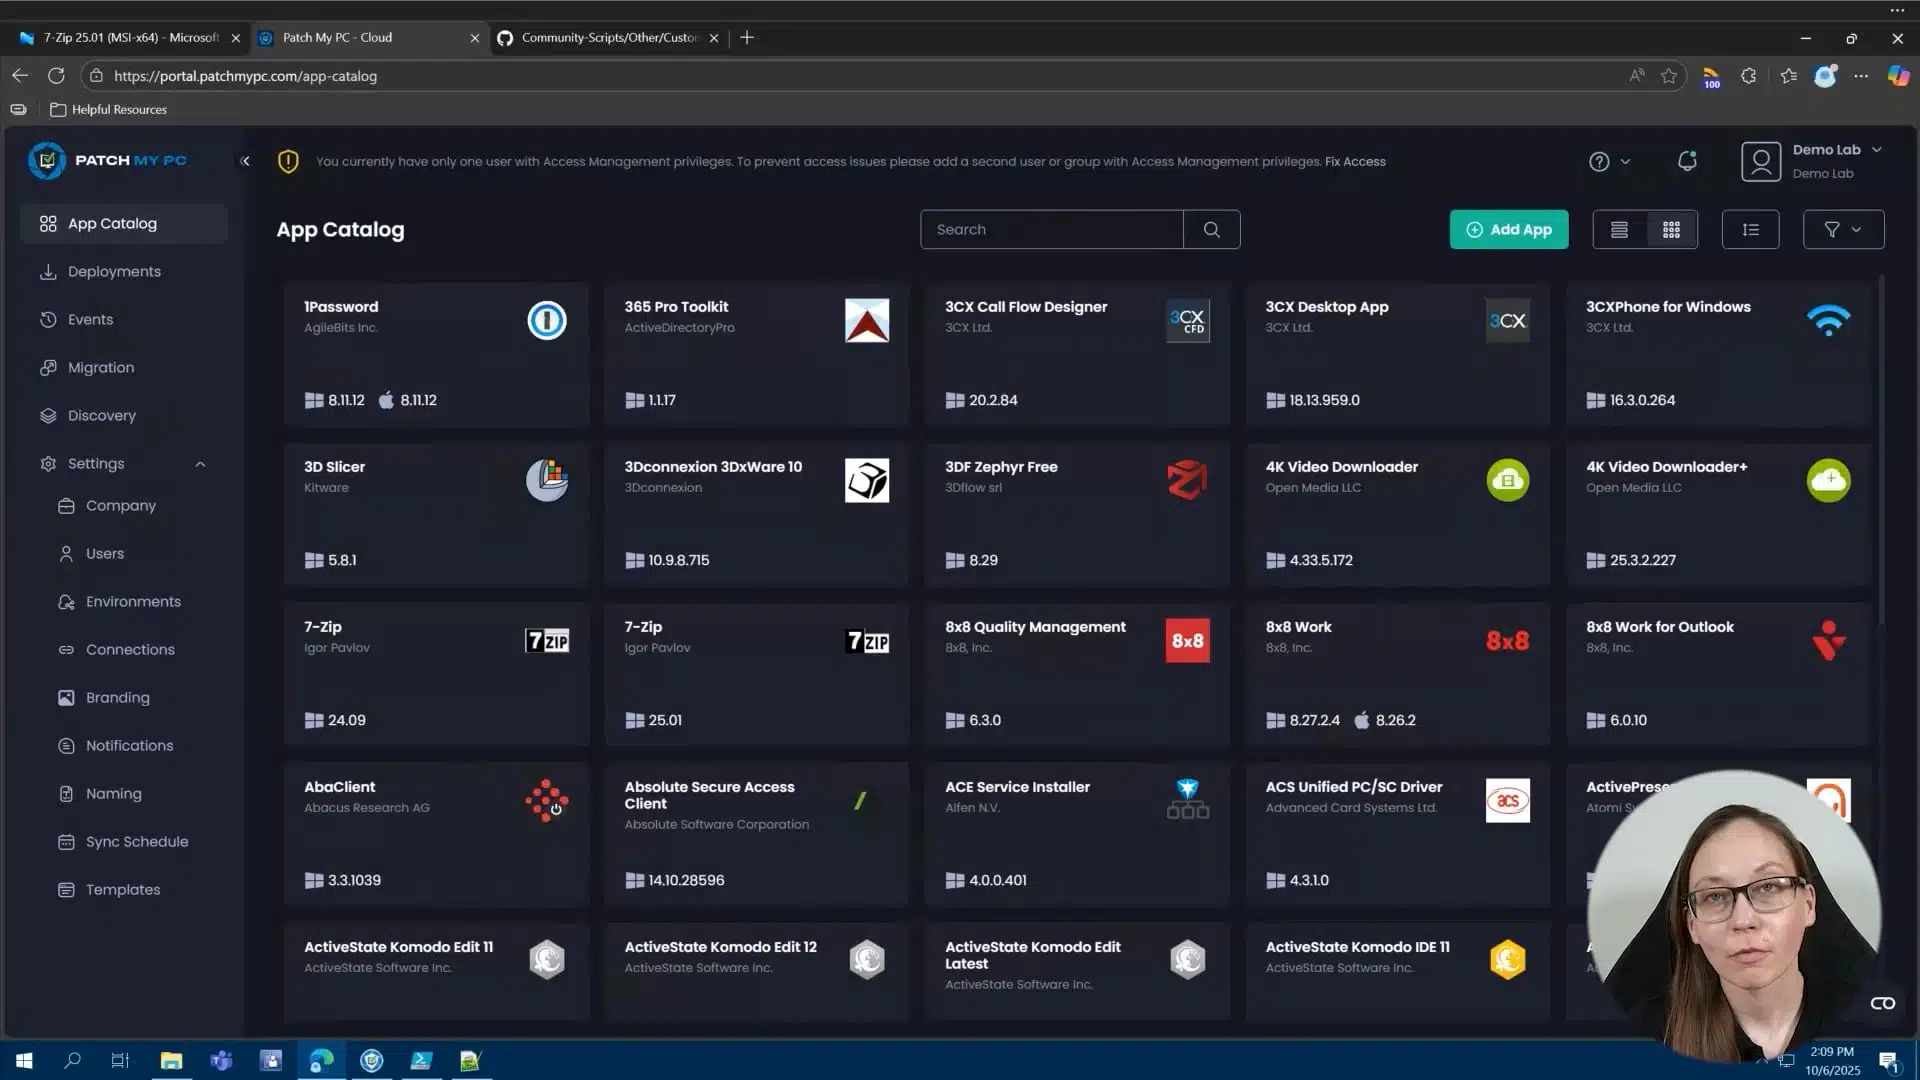Click the sort order list icon

coord(1750,229)
